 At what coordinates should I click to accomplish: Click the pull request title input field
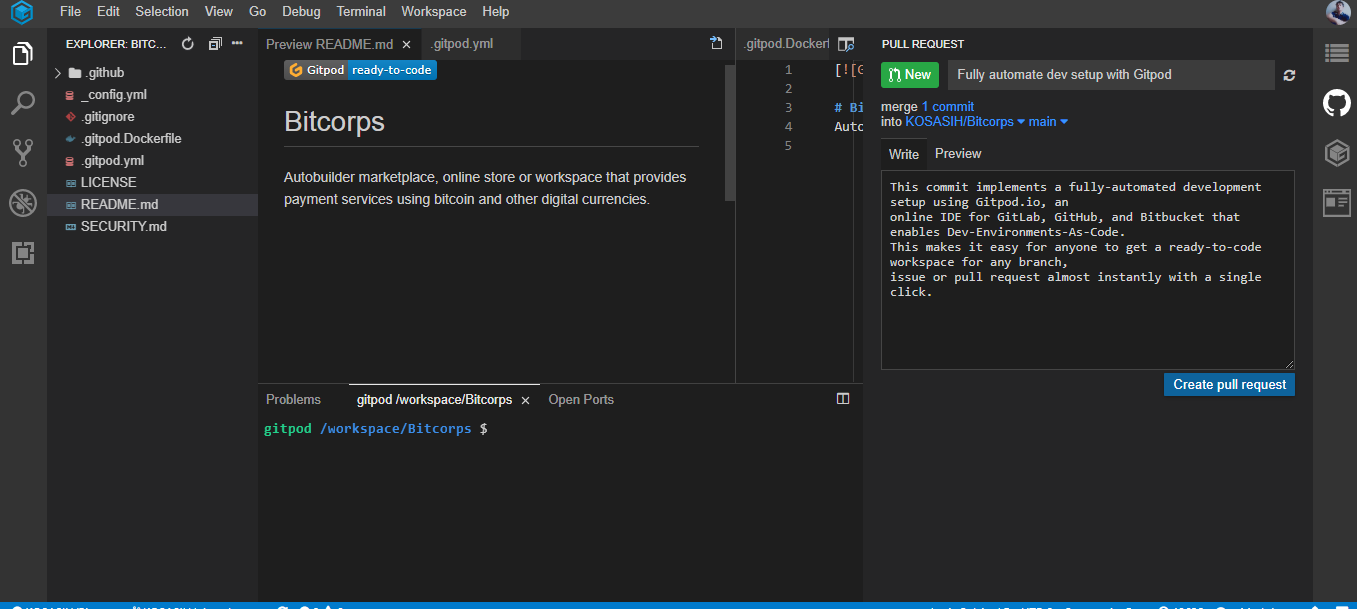(x=1111, y=74)
